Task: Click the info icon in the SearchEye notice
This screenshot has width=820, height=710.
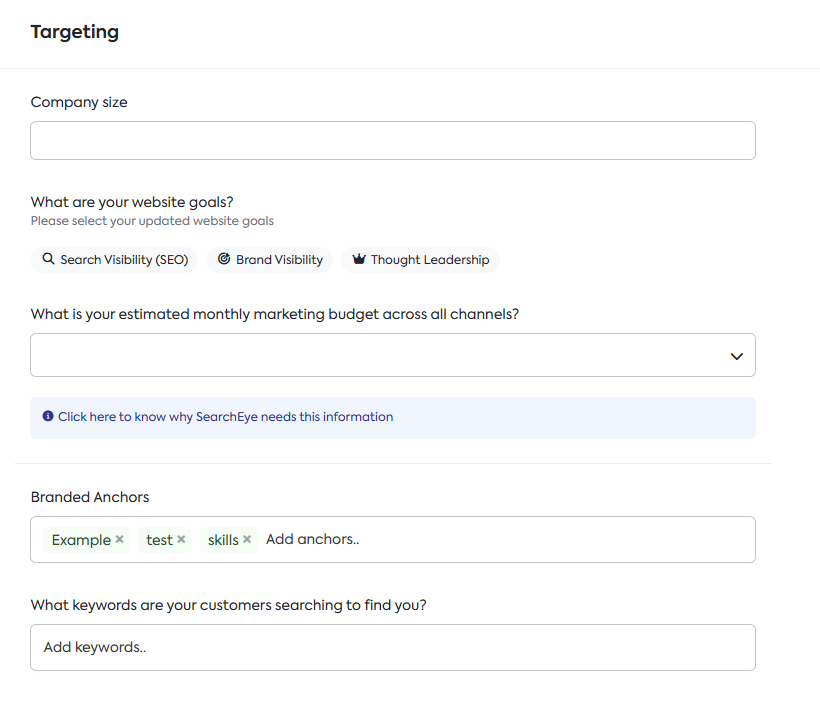Action: coord(48,416)
